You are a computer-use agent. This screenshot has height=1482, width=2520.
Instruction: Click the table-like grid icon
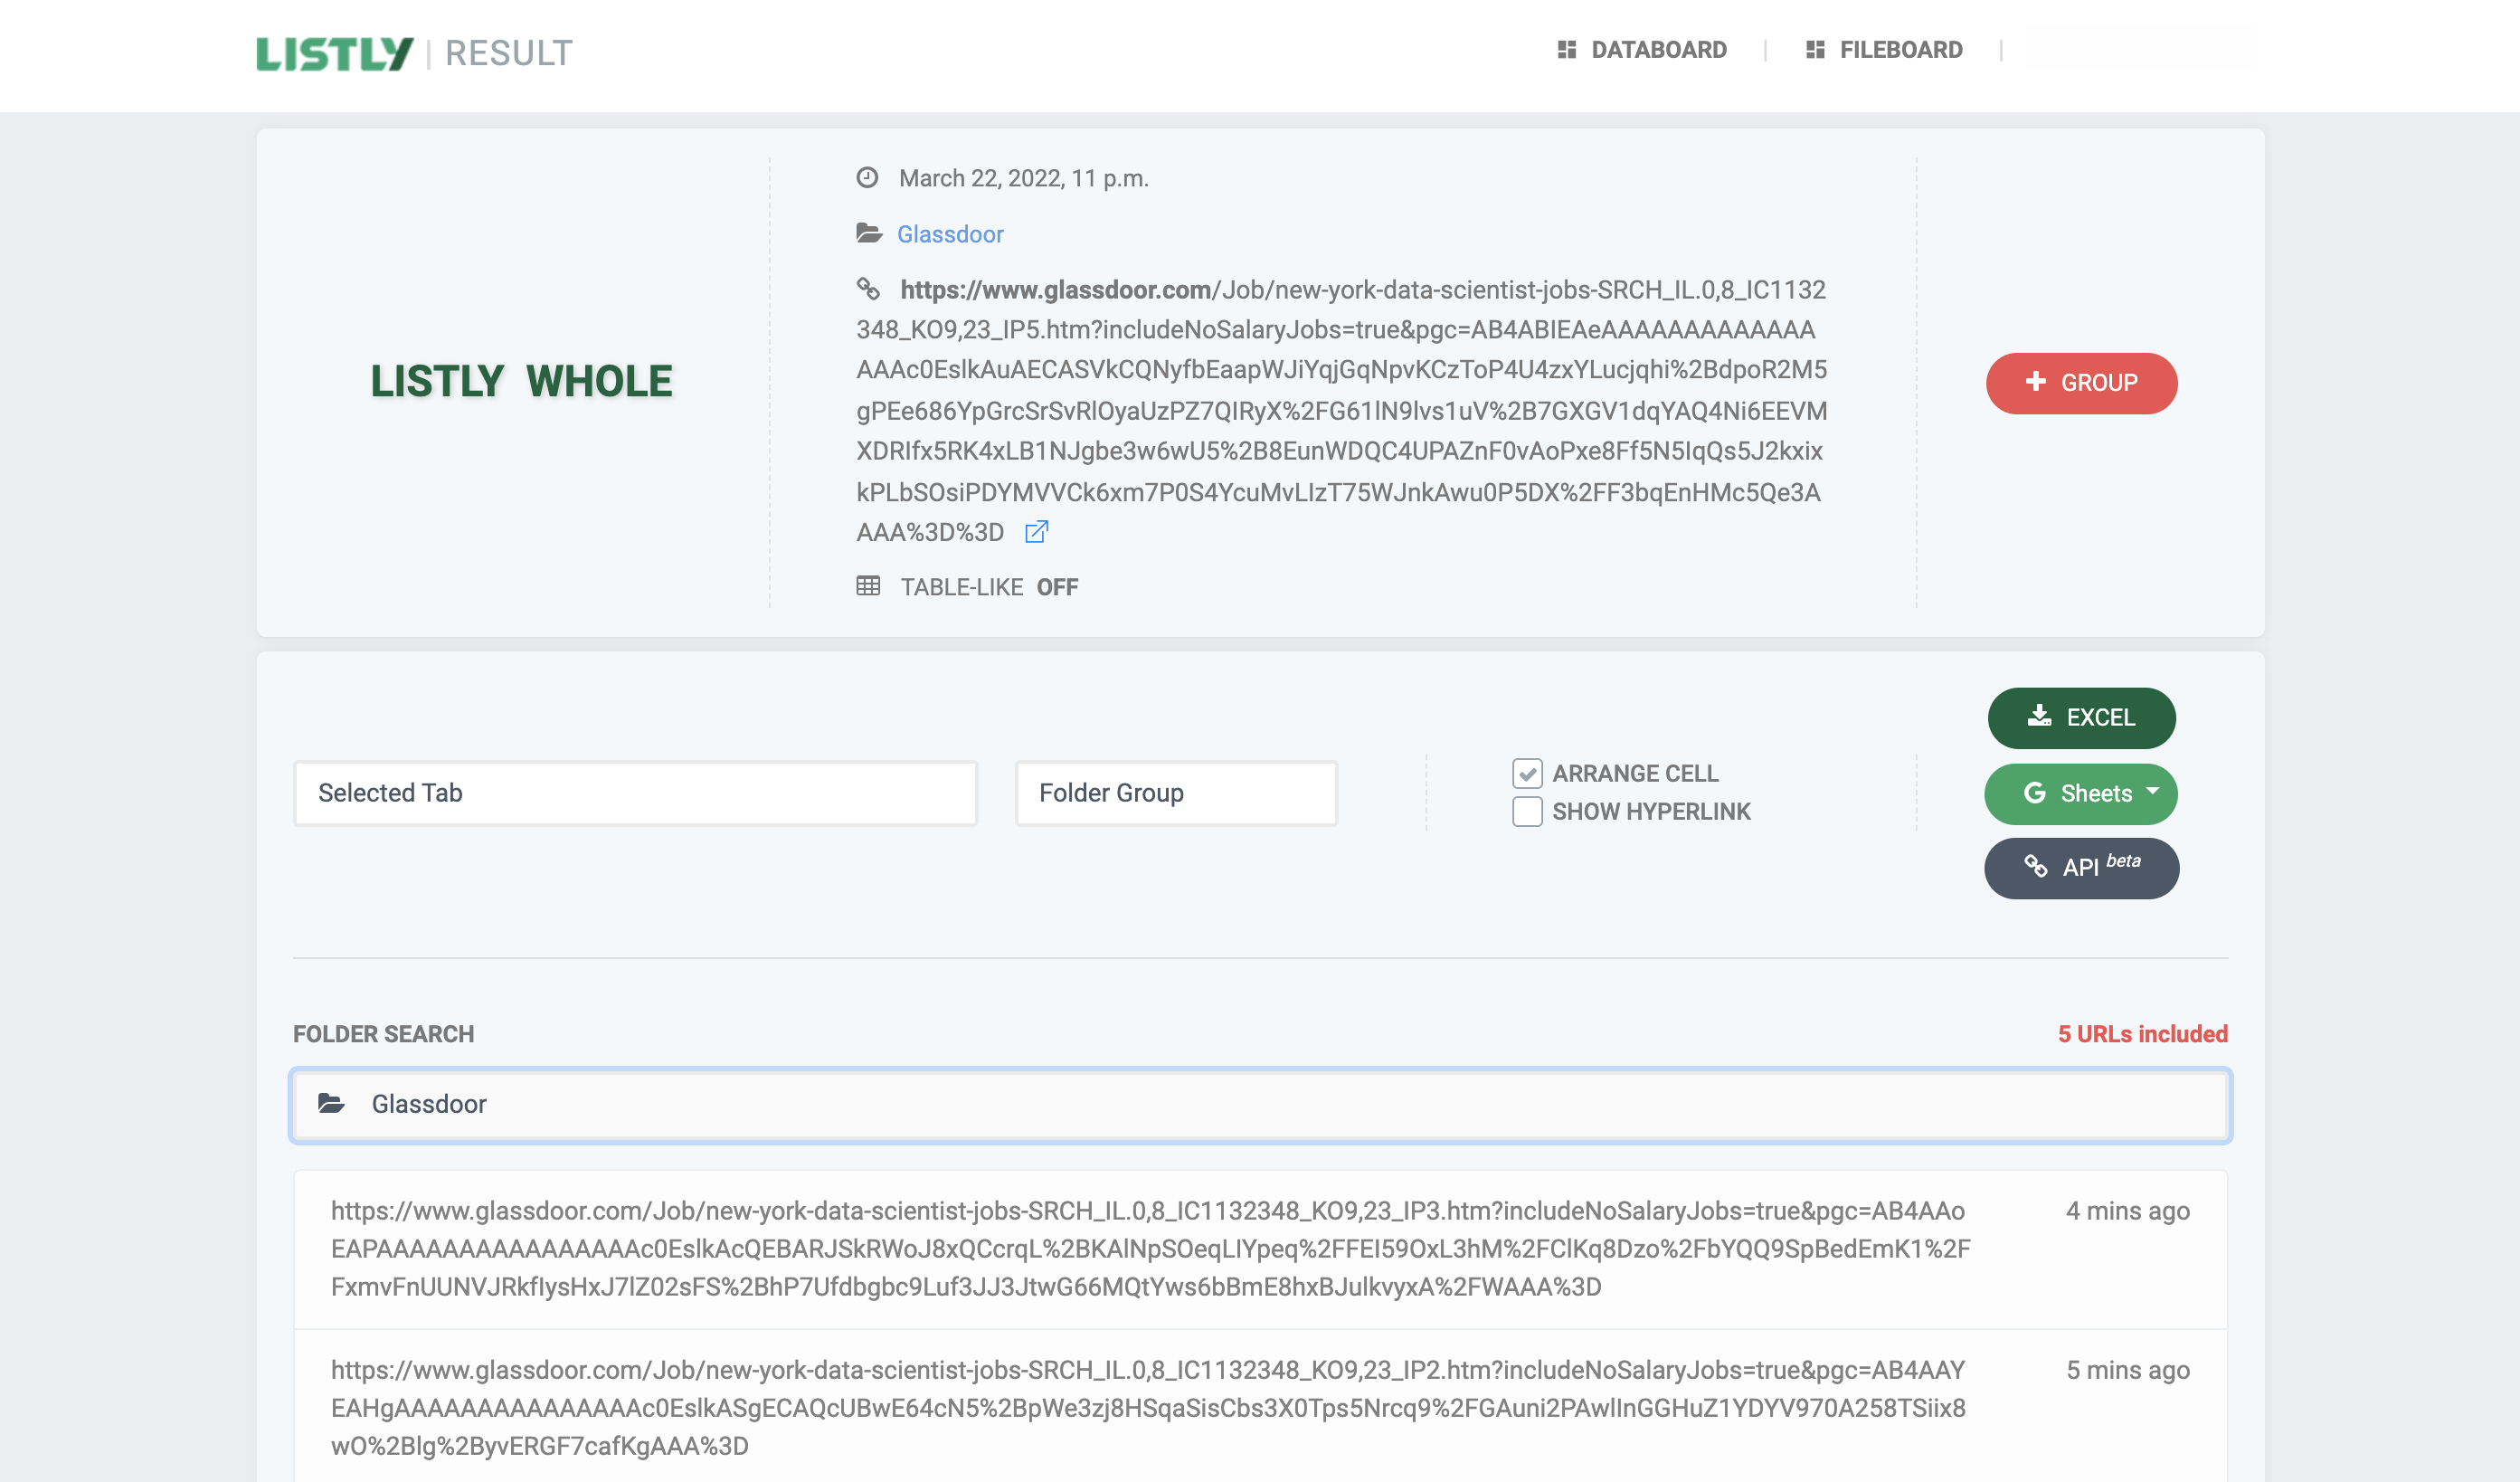tap(868, 586)
